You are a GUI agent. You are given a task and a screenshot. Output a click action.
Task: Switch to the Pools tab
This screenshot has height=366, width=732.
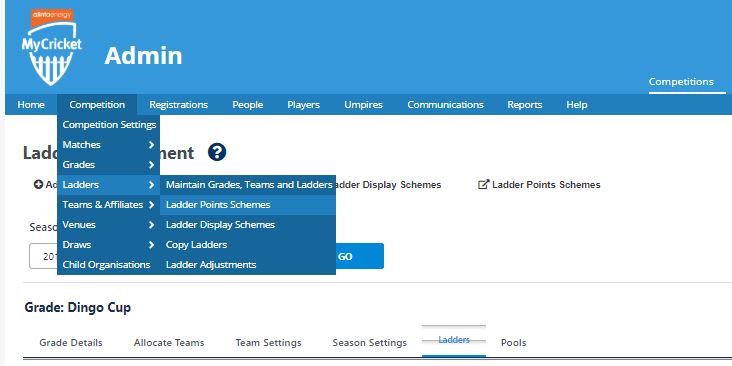pyautogui.click(x=514, y=343)
